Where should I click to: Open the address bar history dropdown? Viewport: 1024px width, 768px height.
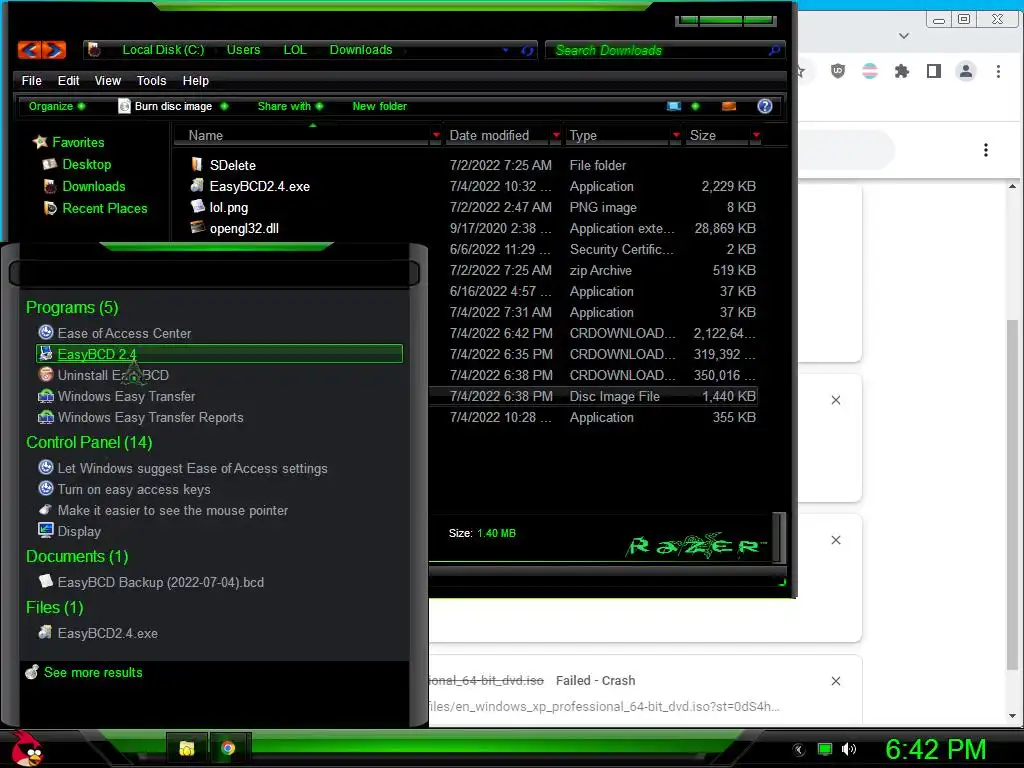(x=505, y=50)
